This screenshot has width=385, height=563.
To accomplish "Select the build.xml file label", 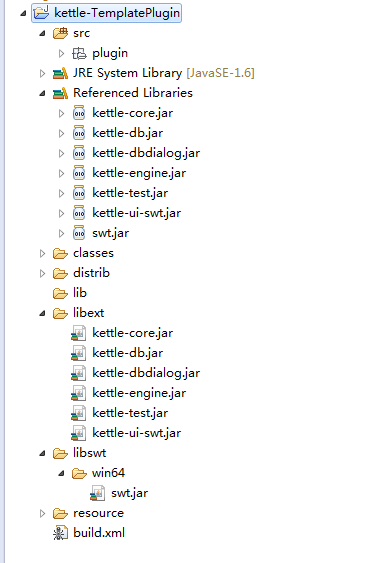I will 99,533.
